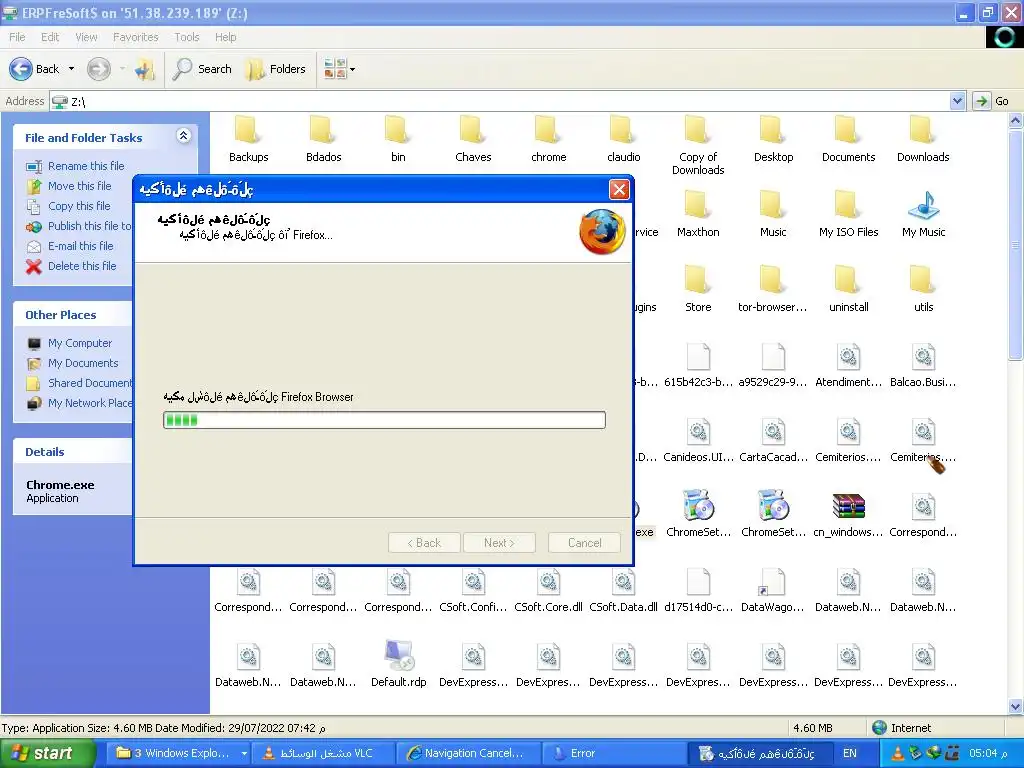Click Move this file link

[80, 186]
